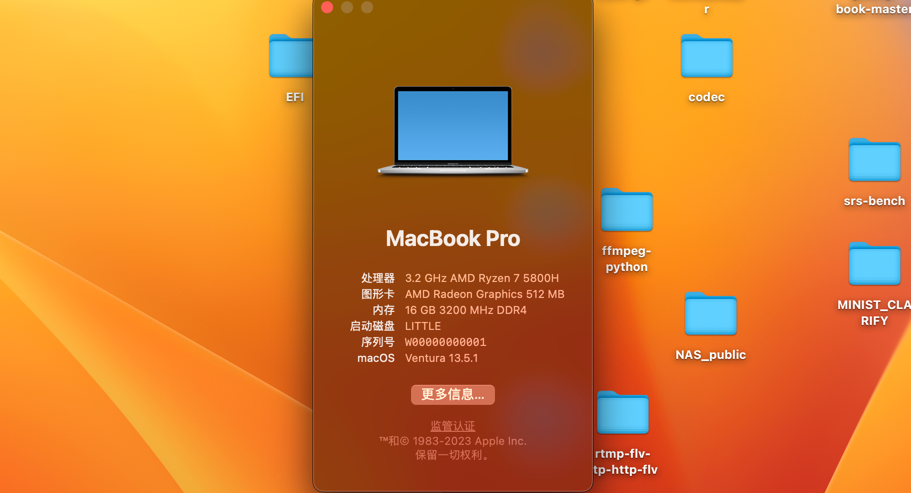Image resolution: width=911 pixels, height=493 pixels.
Task: Click the ffmpeg-python folder name label
Action: pyautogui.click(x=626, y=259)
